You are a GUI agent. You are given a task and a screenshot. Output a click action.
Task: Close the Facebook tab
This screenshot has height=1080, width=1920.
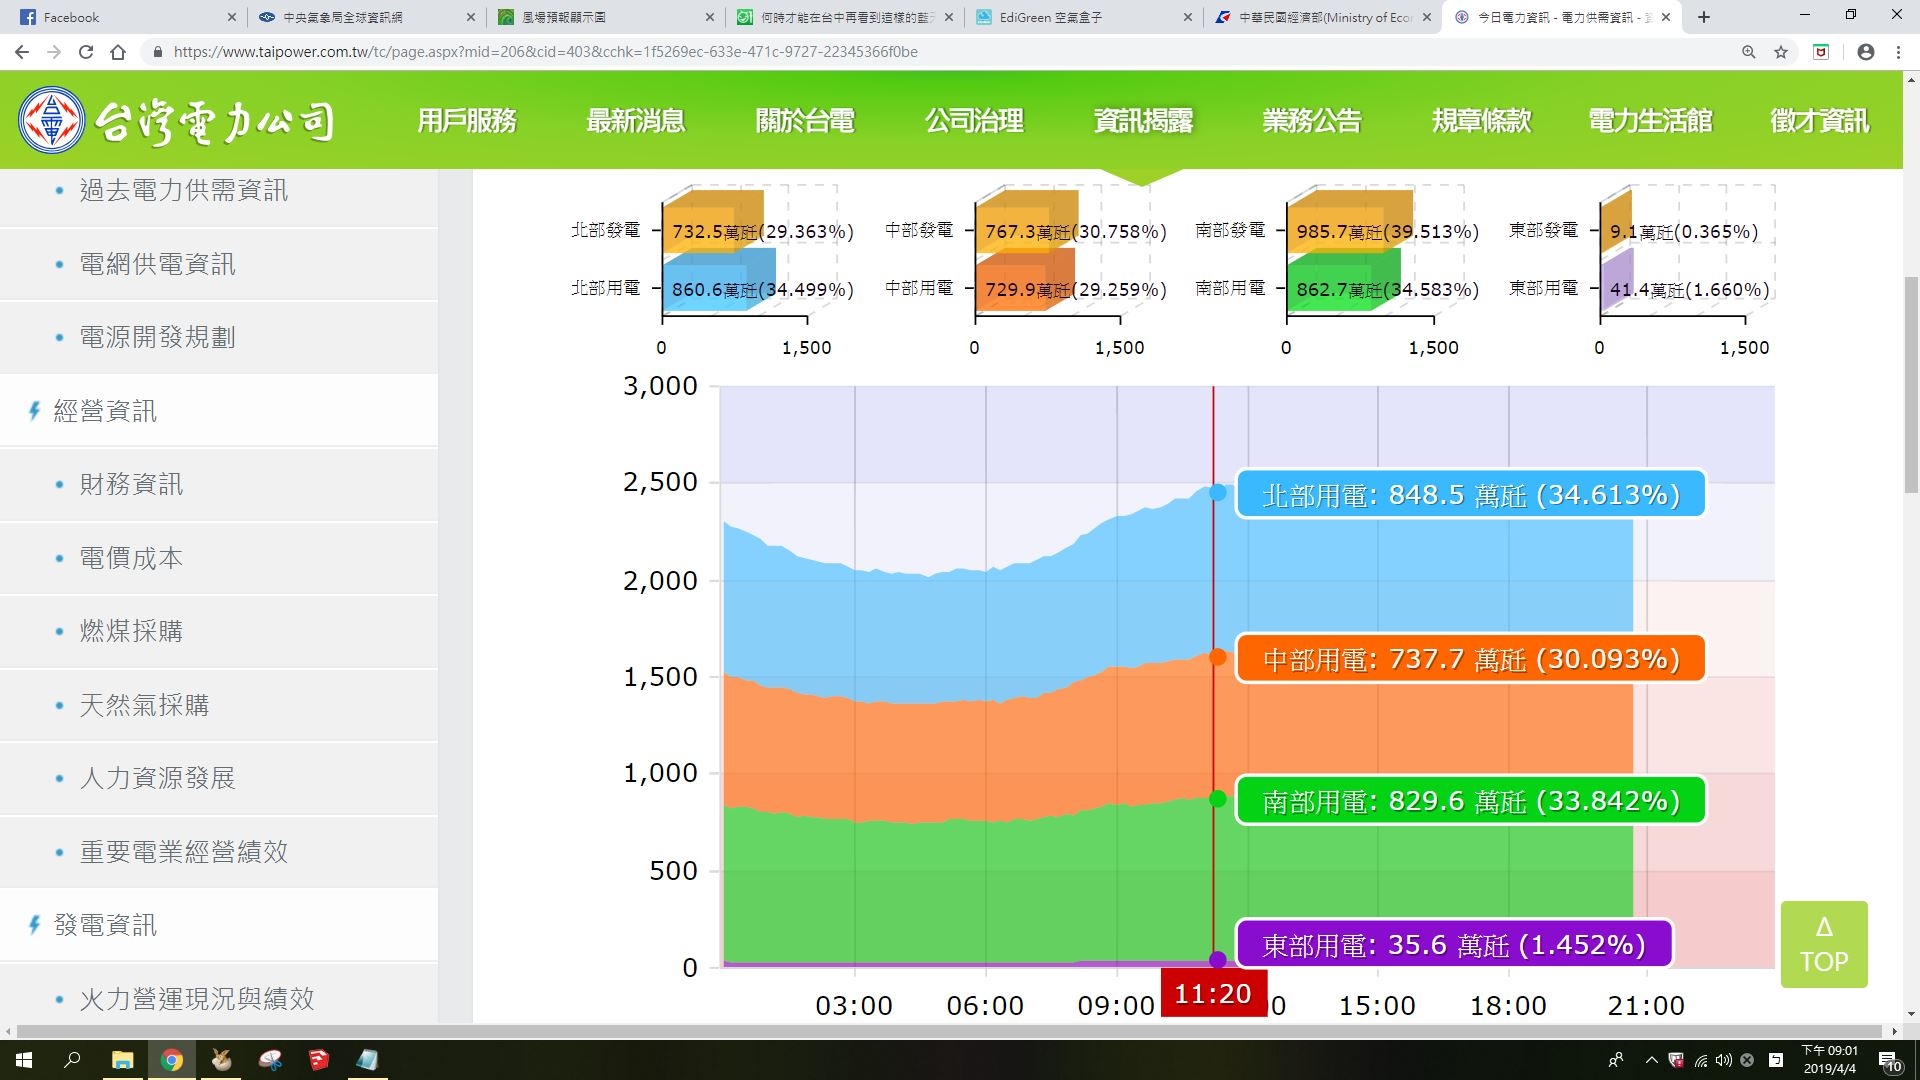coord(231,17)
